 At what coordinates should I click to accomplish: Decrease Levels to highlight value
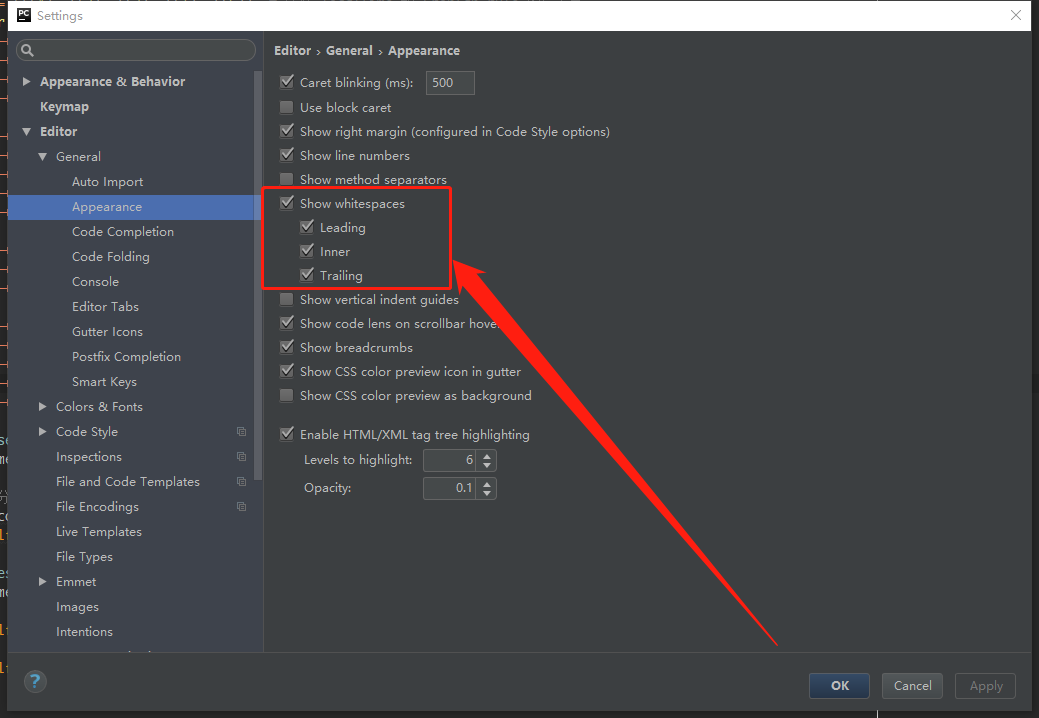pos(487,465)
